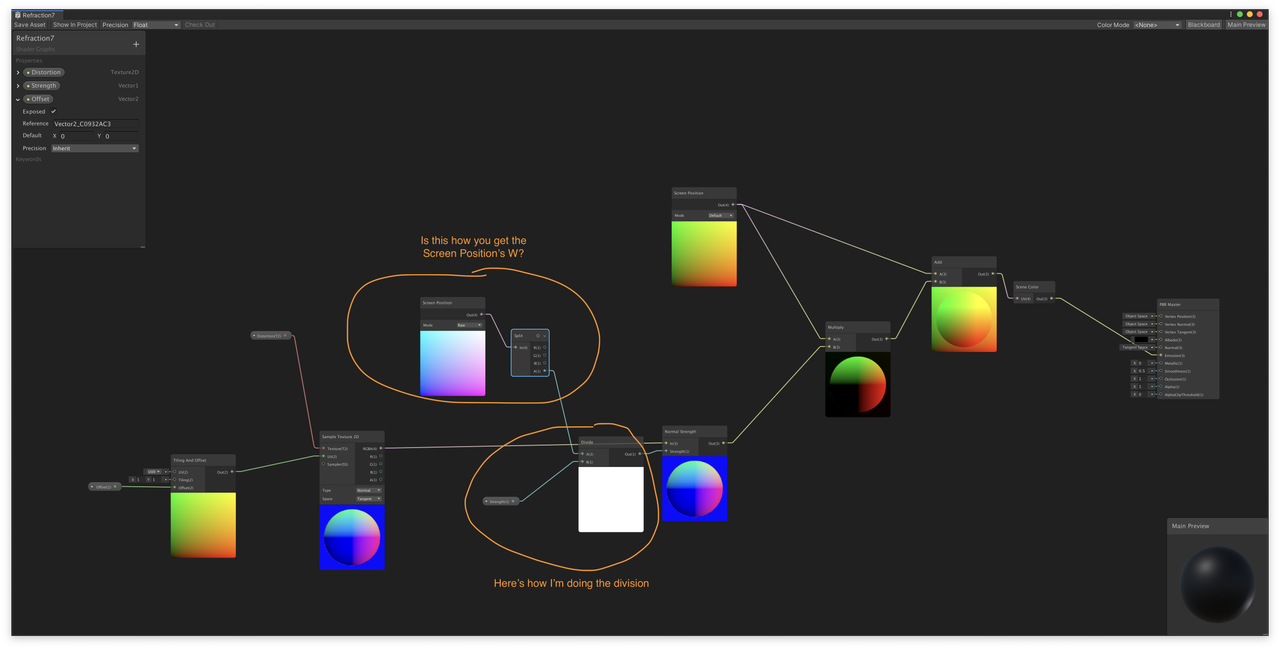Click the Out(2) port of Tiling And Offset
1280x649 pixels.
[232, 472]
